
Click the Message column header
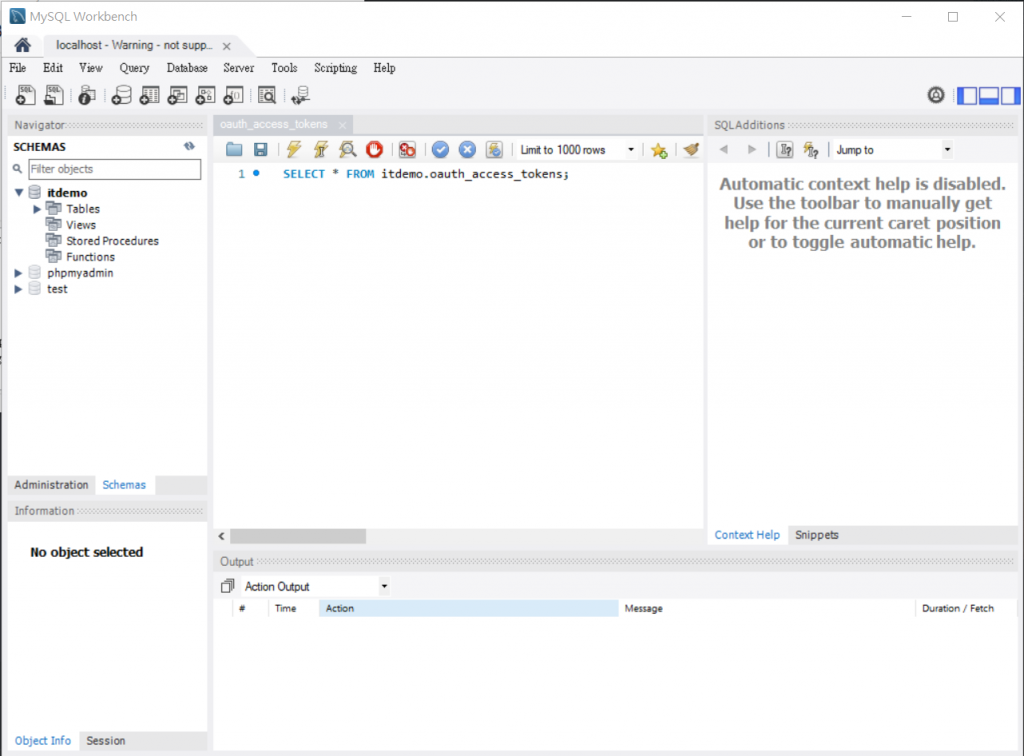pyautogui.click(x=767, y=608)
